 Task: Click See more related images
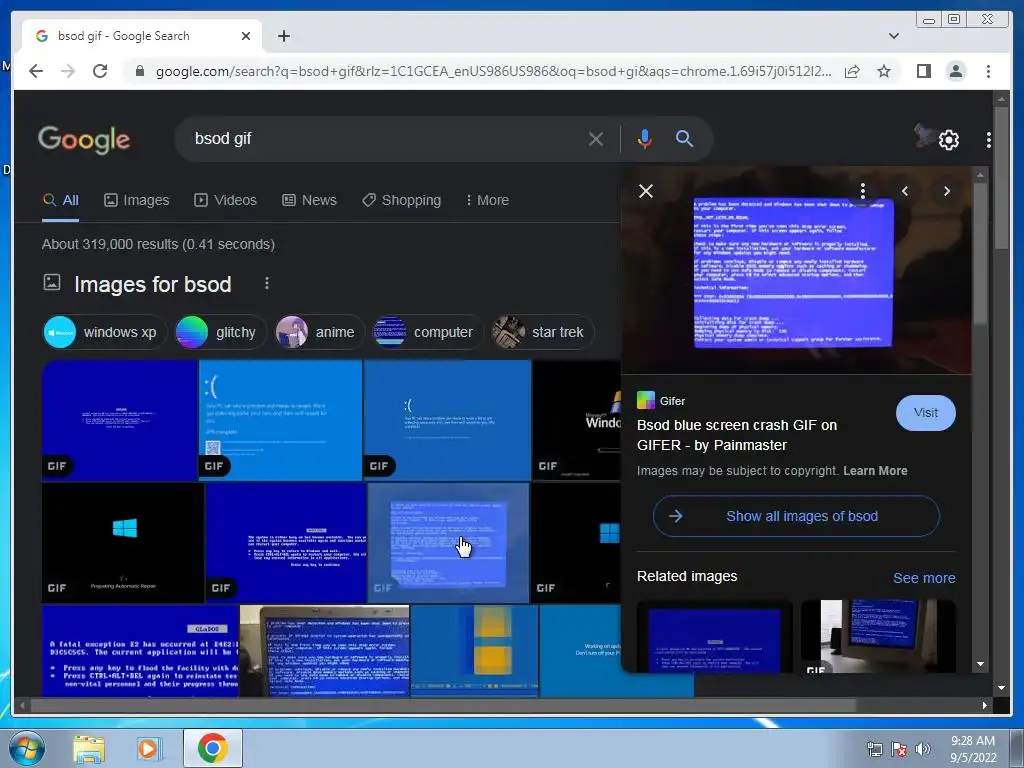[923, 578]
